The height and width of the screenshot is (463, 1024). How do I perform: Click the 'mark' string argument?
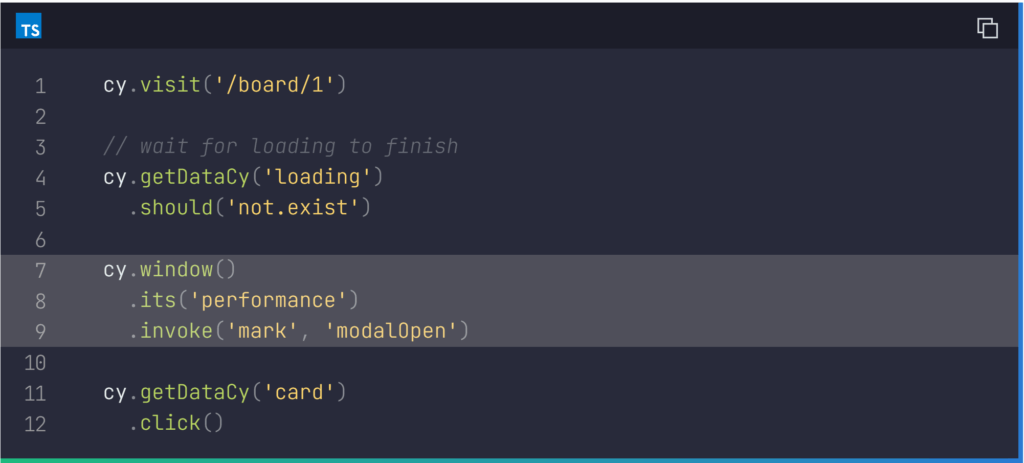tap(268, 331)
